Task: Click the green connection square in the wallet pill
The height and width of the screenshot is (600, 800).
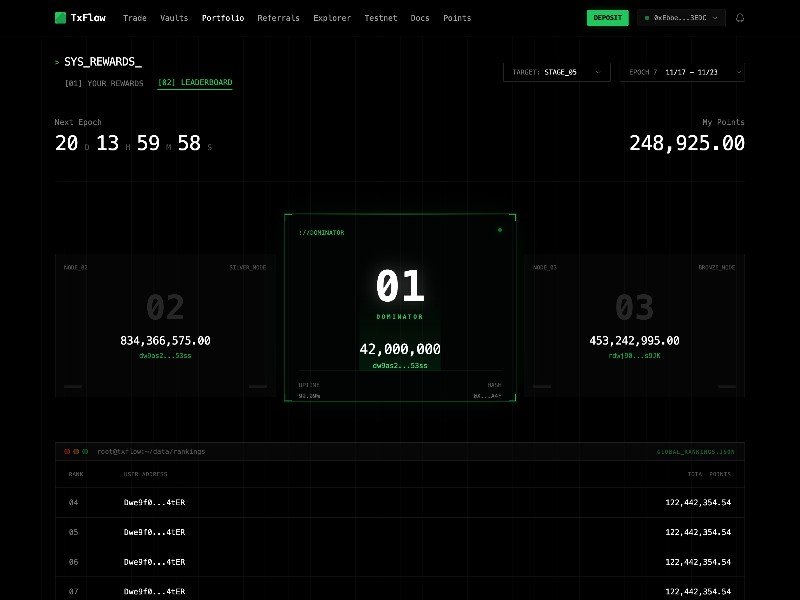Action: point(648,17)
